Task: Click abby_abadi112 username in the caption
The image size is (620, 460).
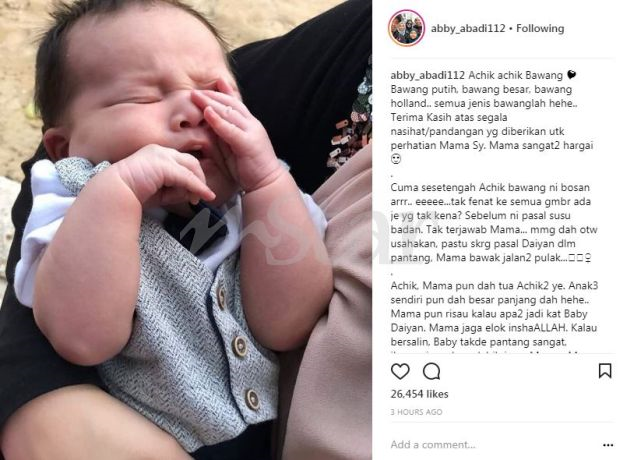Action: [x=427, y=75]
